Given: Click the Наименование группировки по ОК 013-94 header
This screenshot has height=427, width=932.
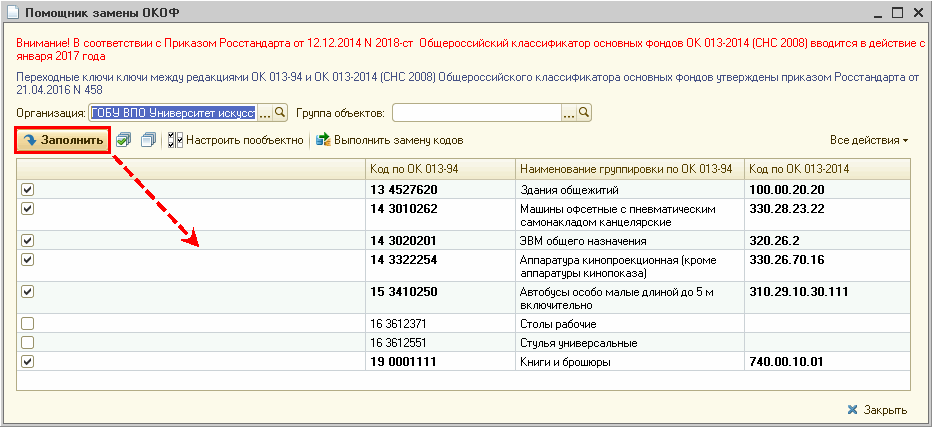Looking at the screenshot, I should coord(630,169).
